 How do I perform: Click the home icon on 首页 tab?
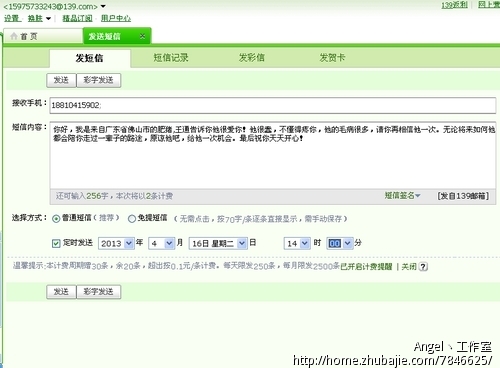(x=14, y=36)
